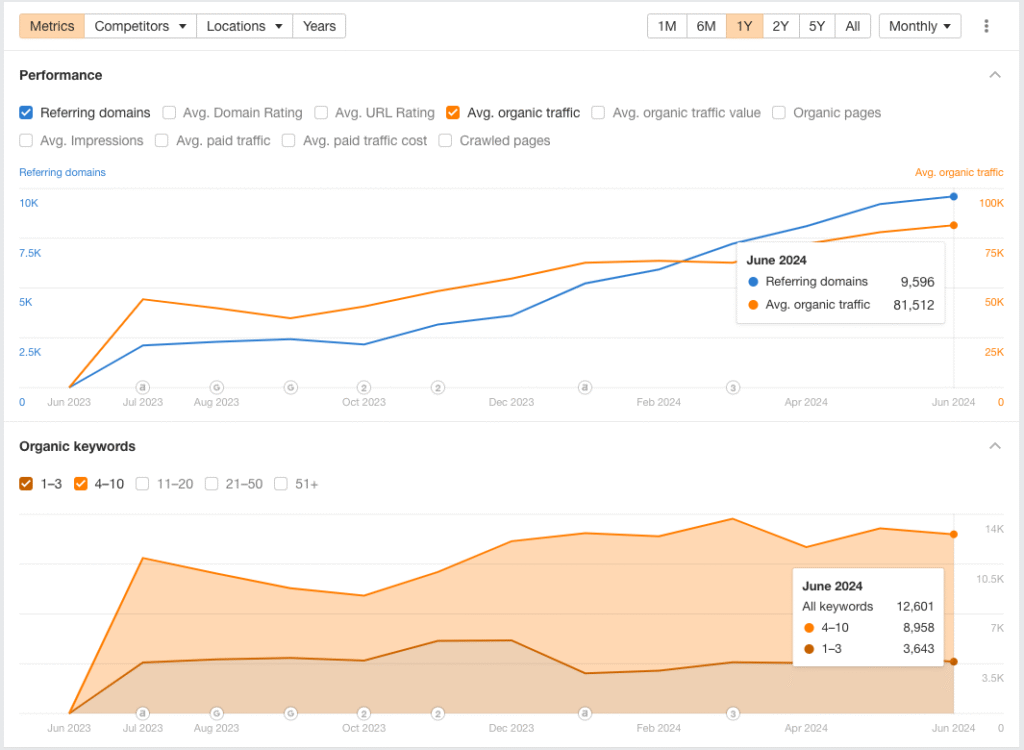Image resolution: width=1024 pixels, height=750 pixels.
Task: Click the 'a' marker at Jul 2023 in Performance chart
Action: point(143,387)
